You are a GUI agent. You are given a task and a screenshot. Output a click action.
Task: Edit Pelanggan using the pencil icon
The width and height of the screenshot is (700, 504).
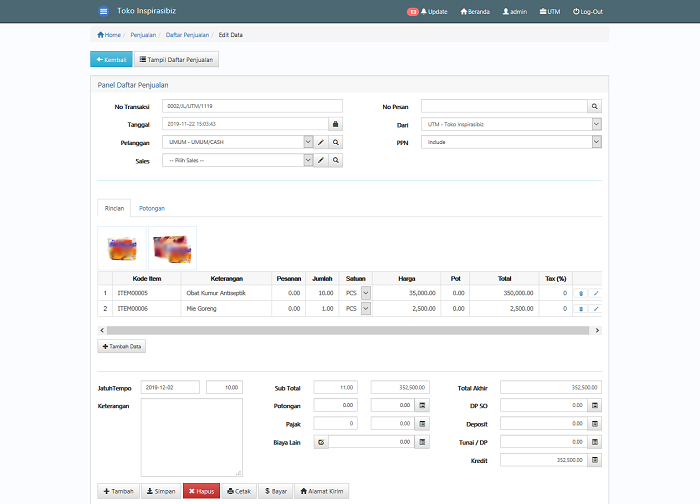click(x=321, y=142)
